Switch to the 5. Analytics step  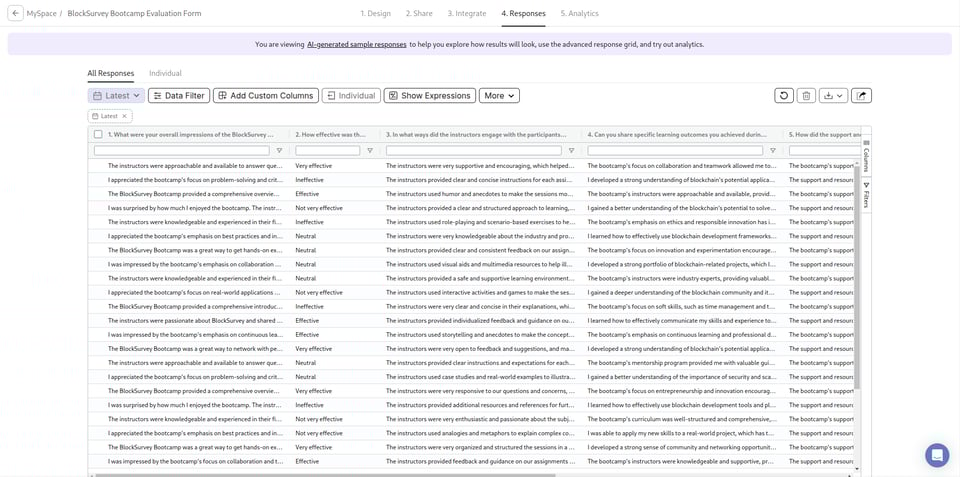580,13
